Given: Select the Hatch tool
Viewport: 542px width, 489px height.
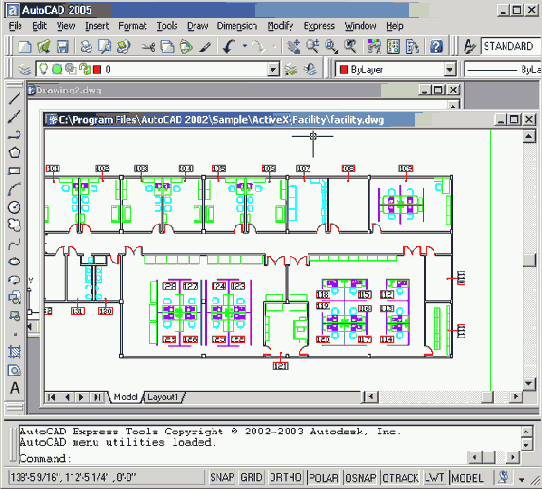Looking at the screenshot, I should coord(14,352).
